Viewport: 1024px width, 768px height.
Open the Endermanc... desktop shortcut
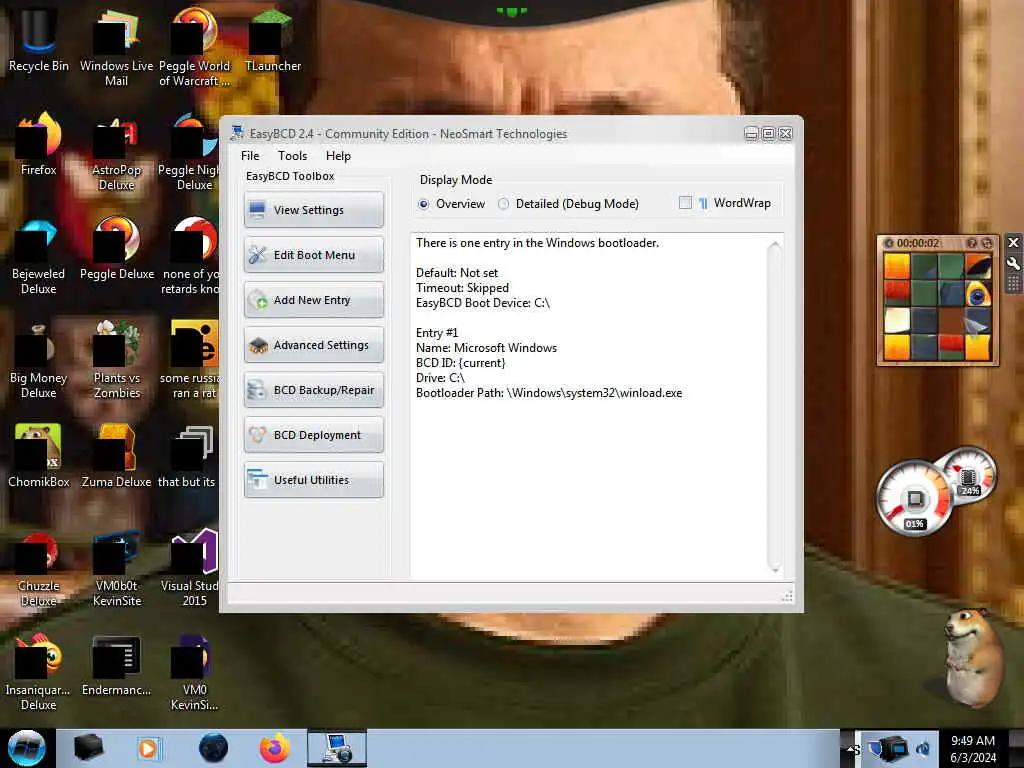(116, 665)
